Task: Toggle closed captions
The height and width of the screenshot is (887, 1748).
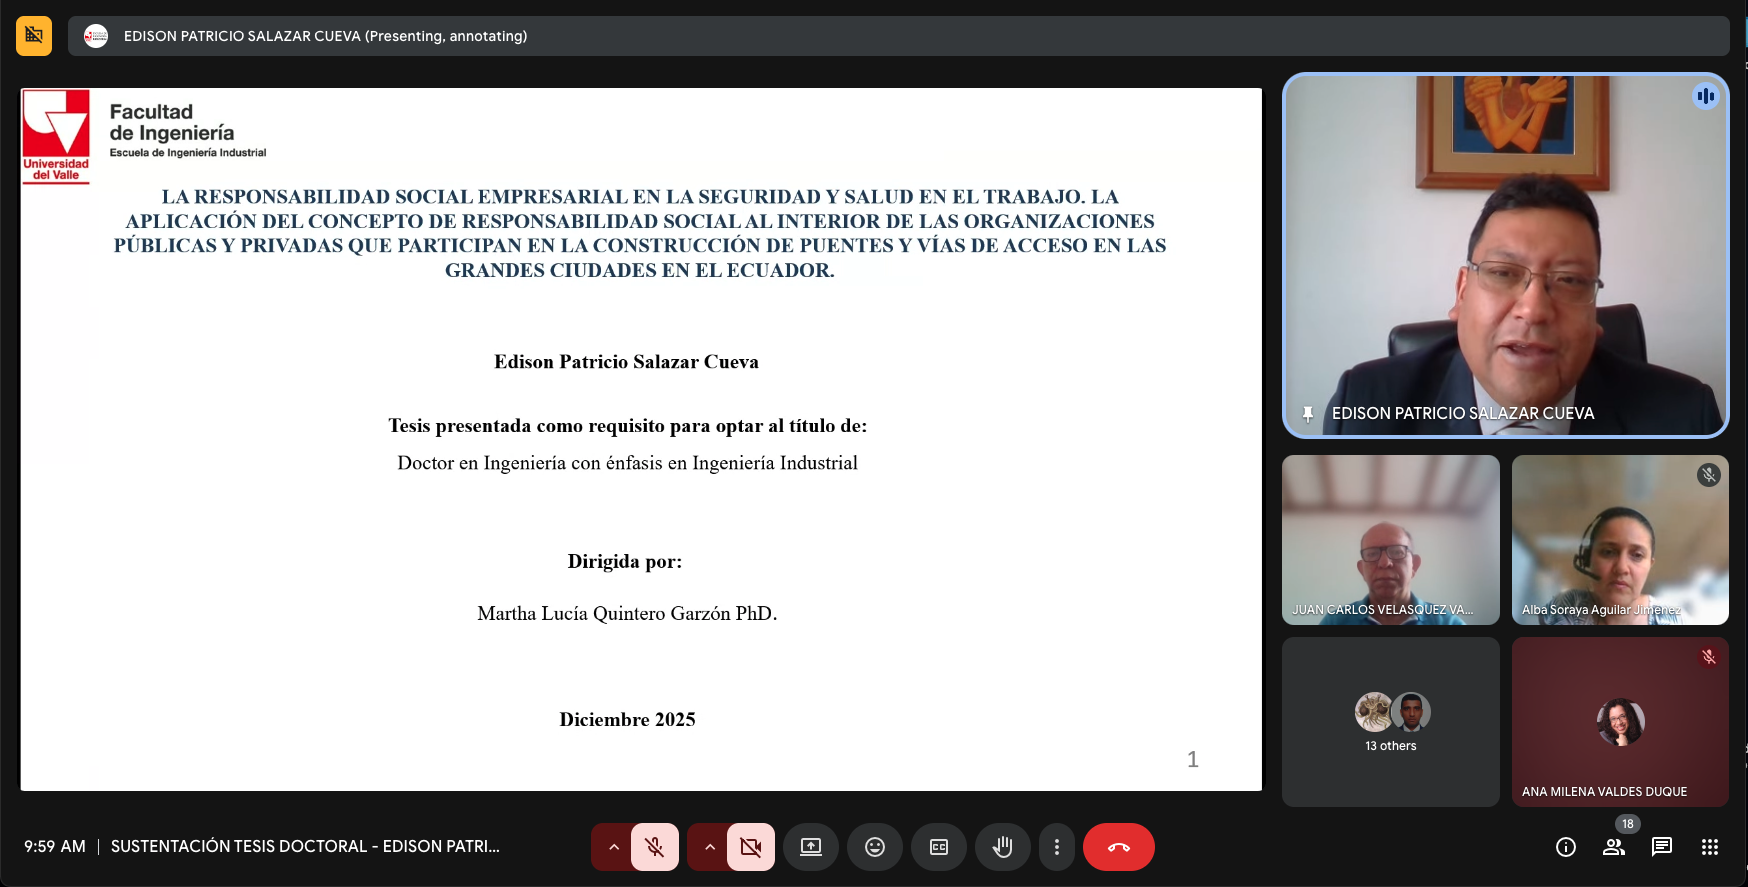Action: [x=939, y=847]
